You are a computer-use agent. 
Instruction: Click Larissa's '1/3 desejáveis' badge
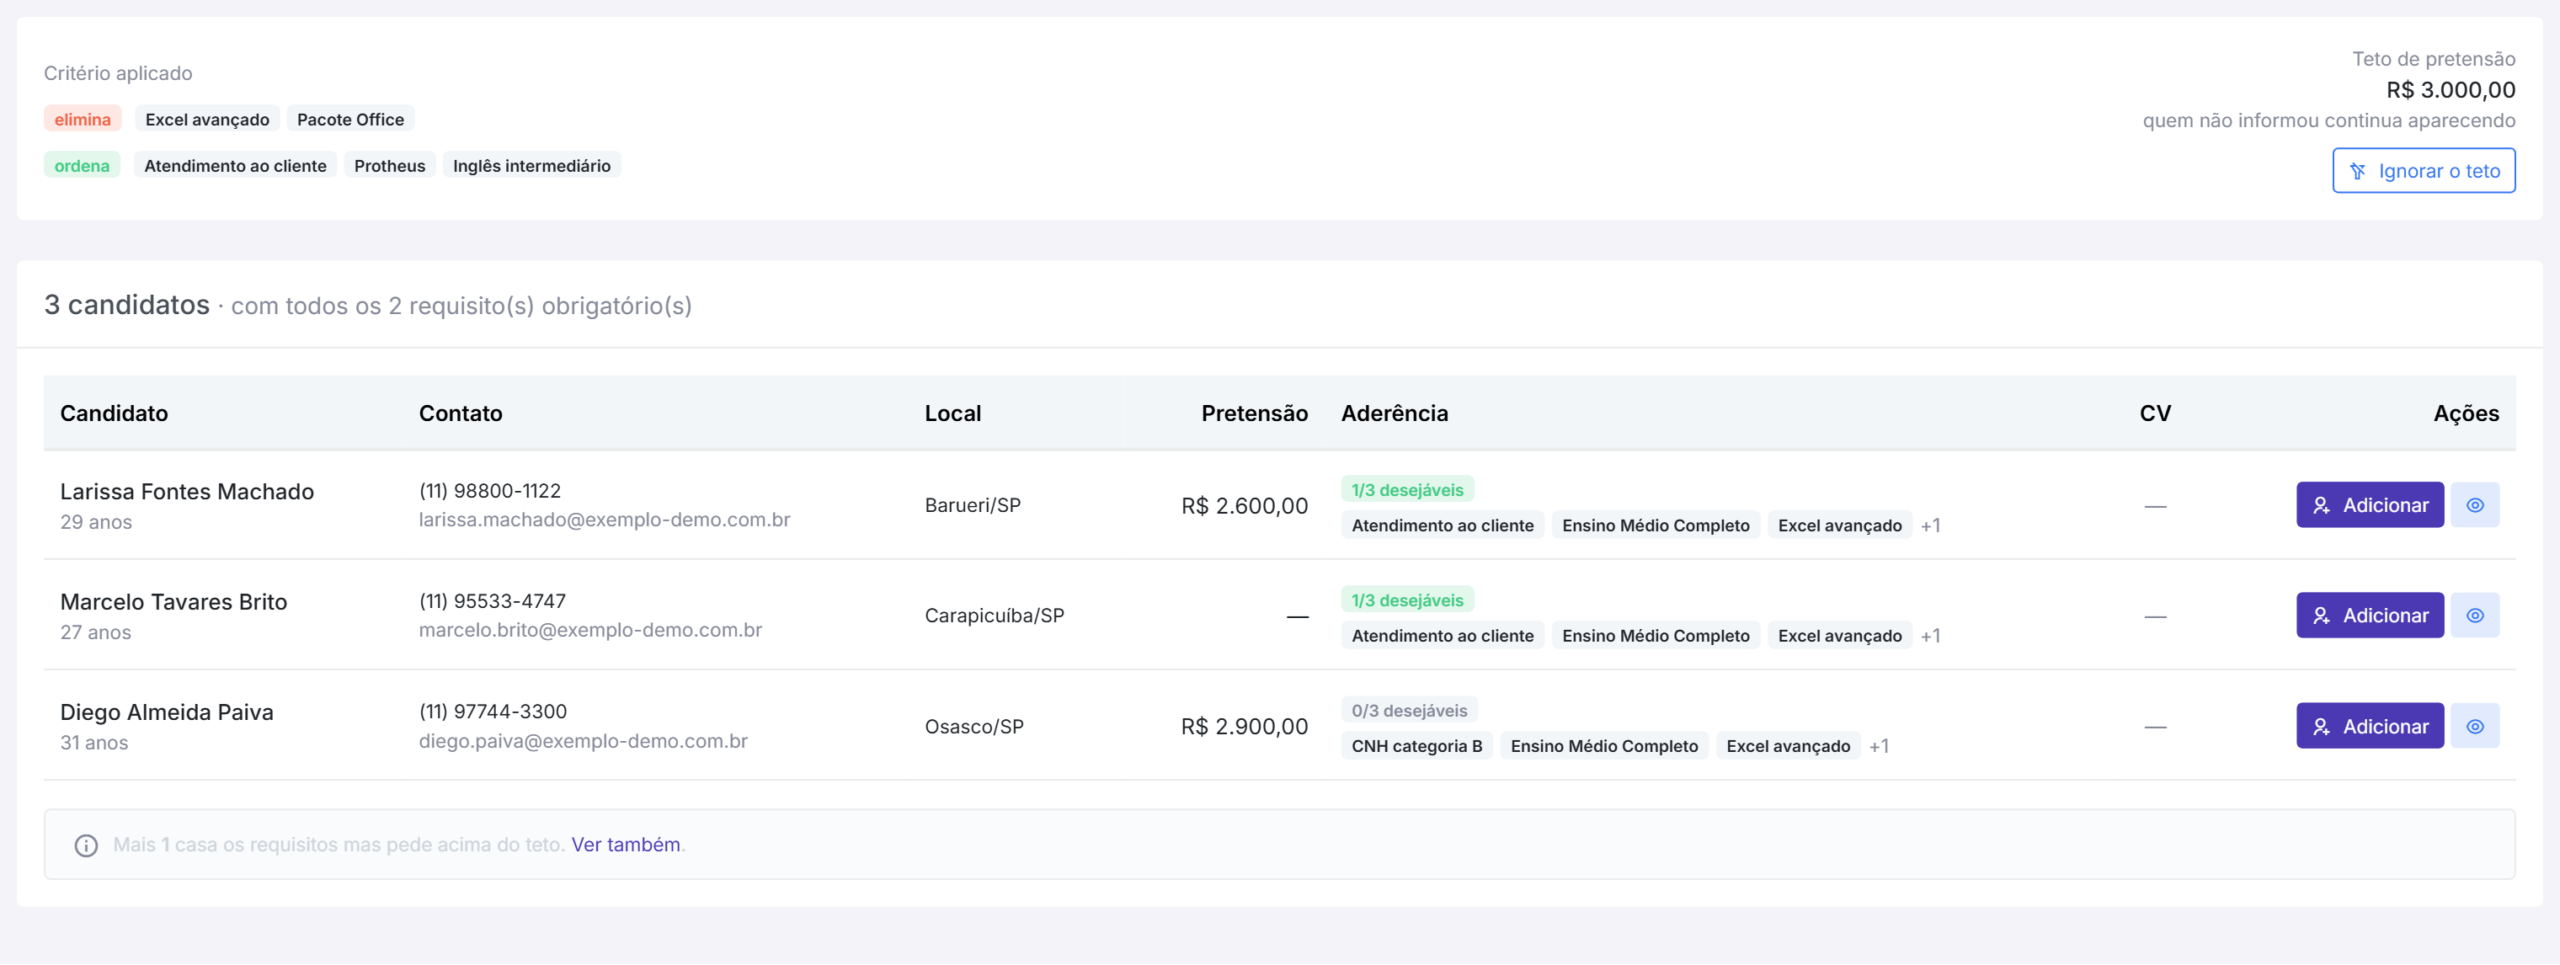coord(1407,490)
